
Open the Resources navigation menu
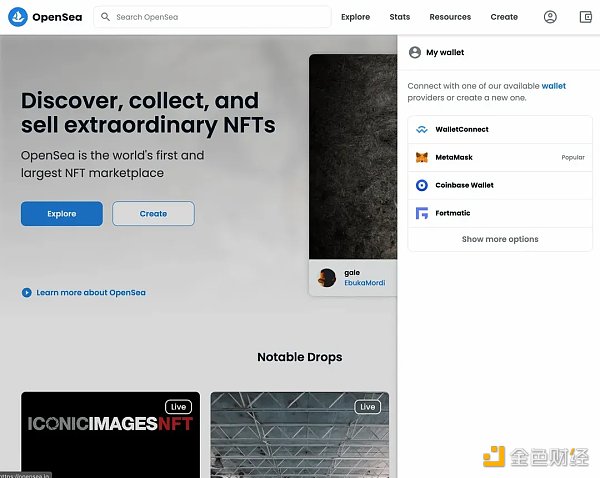point(450,17)
